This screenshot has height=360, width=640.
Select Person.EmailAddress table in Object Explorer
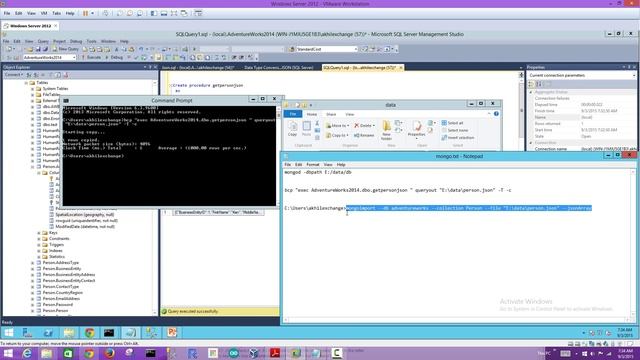[x=61, y=299]
